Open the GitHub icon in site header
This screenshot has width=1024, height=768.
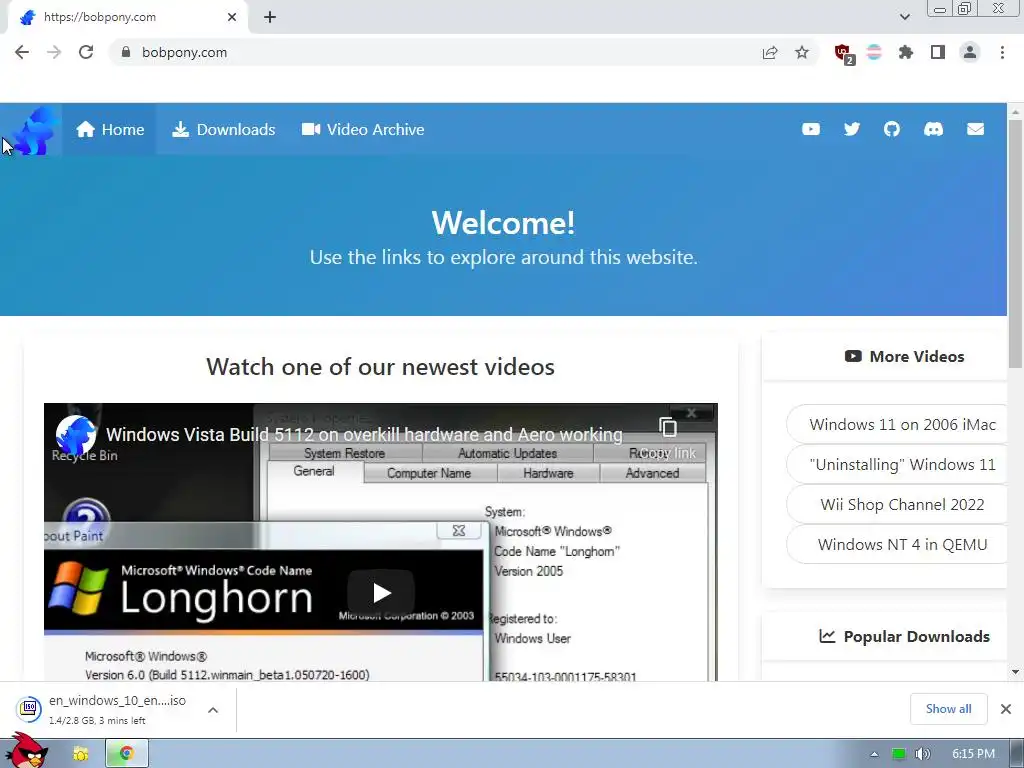click(x=892, y=129)
